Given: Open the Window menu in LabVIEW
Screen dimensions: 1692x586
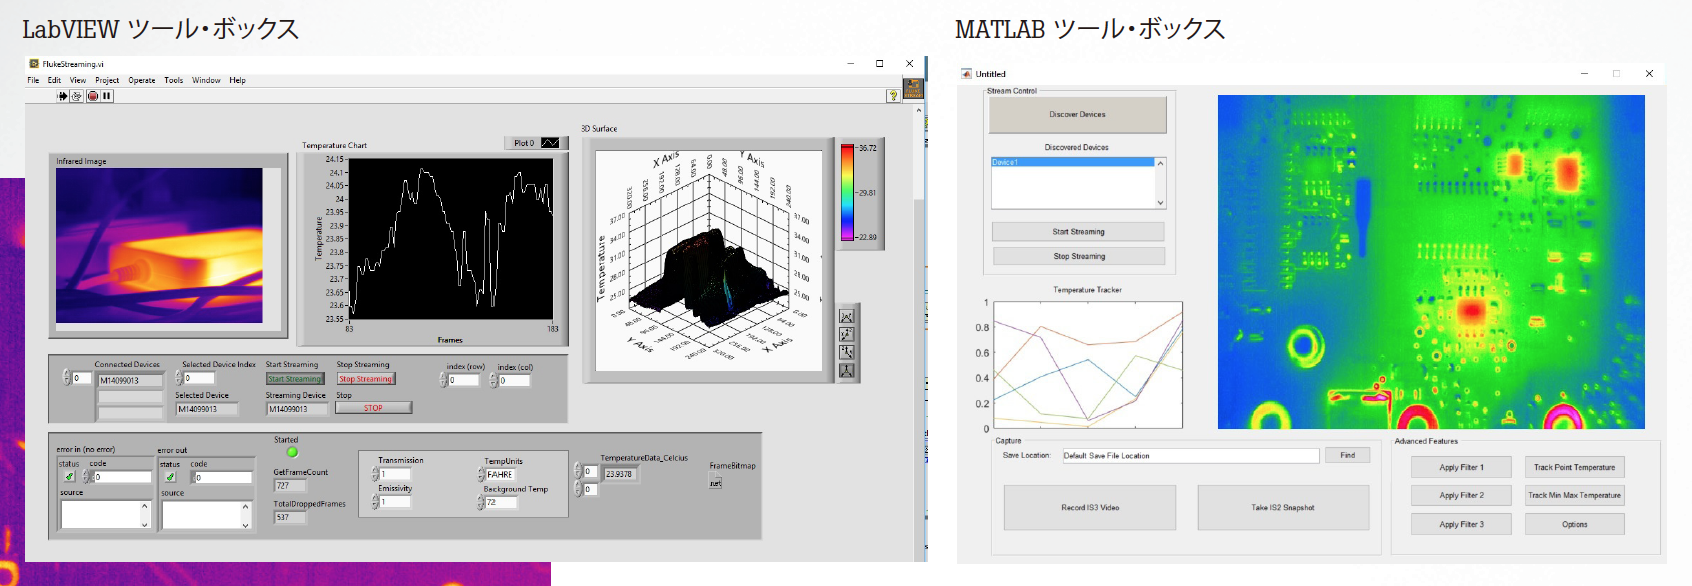Looking at the screenshot, I should click(x=206, y=80).
